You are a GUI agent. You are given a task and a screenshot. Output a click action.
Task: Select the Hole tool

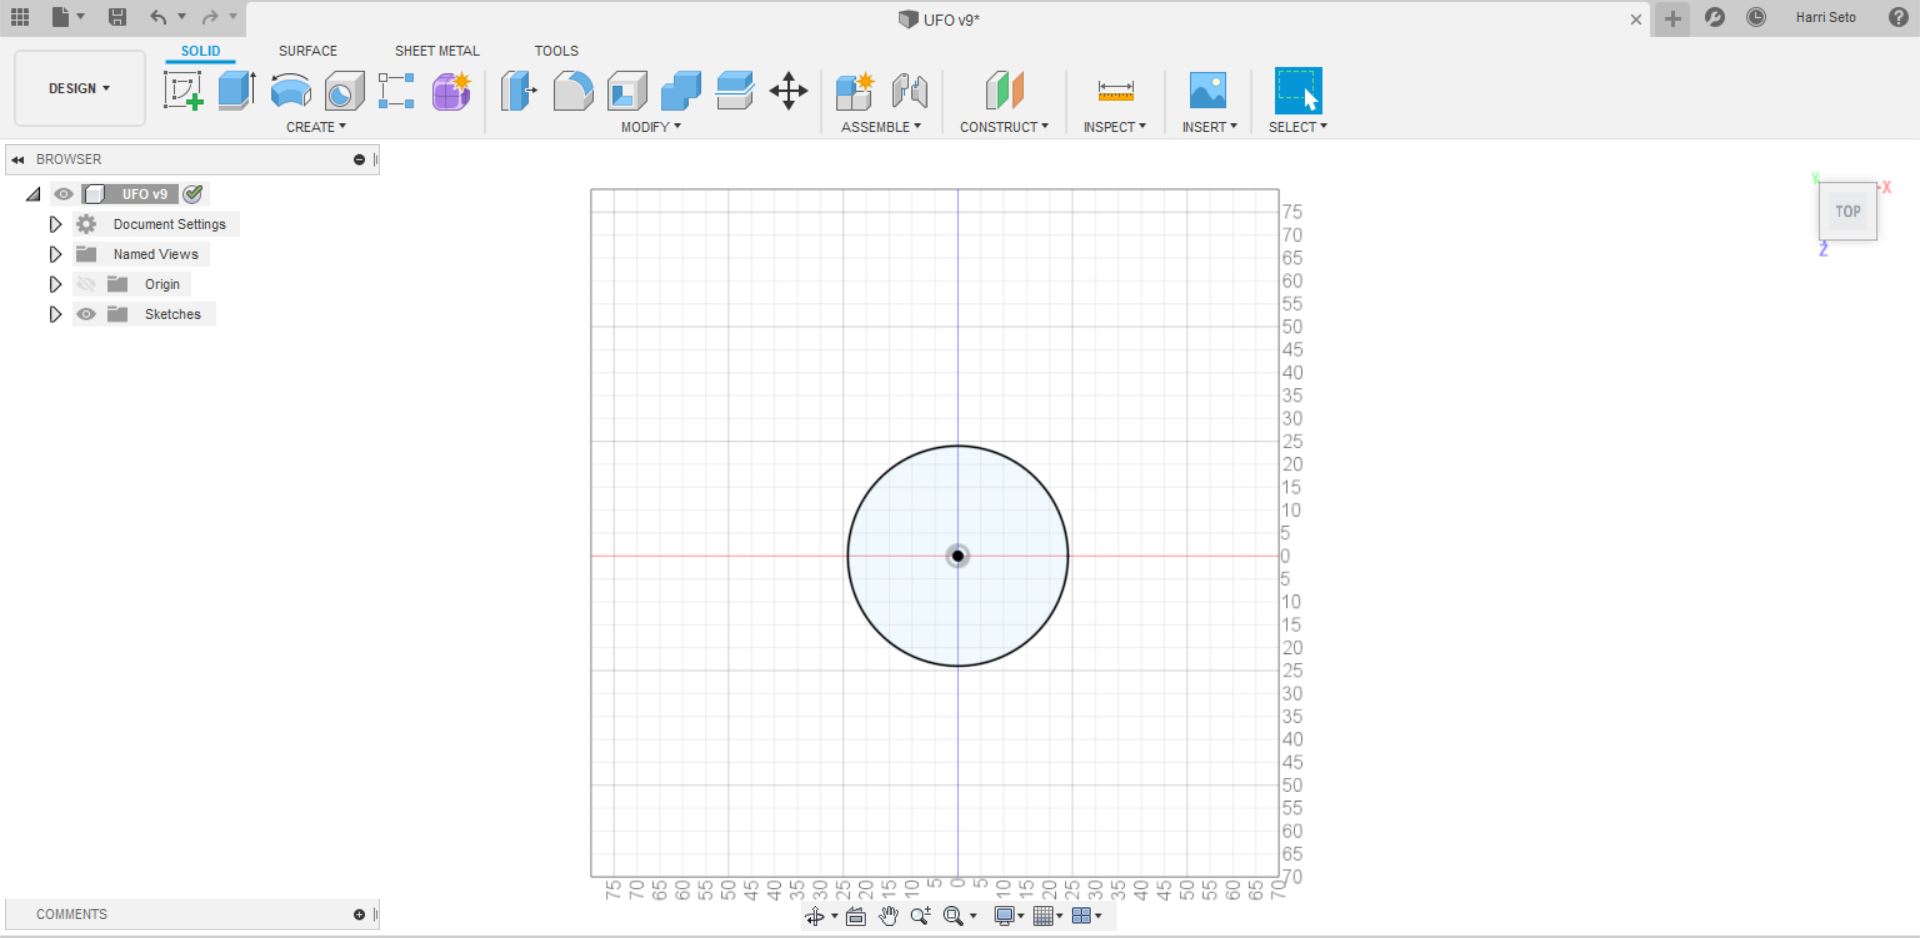point(345,91)
